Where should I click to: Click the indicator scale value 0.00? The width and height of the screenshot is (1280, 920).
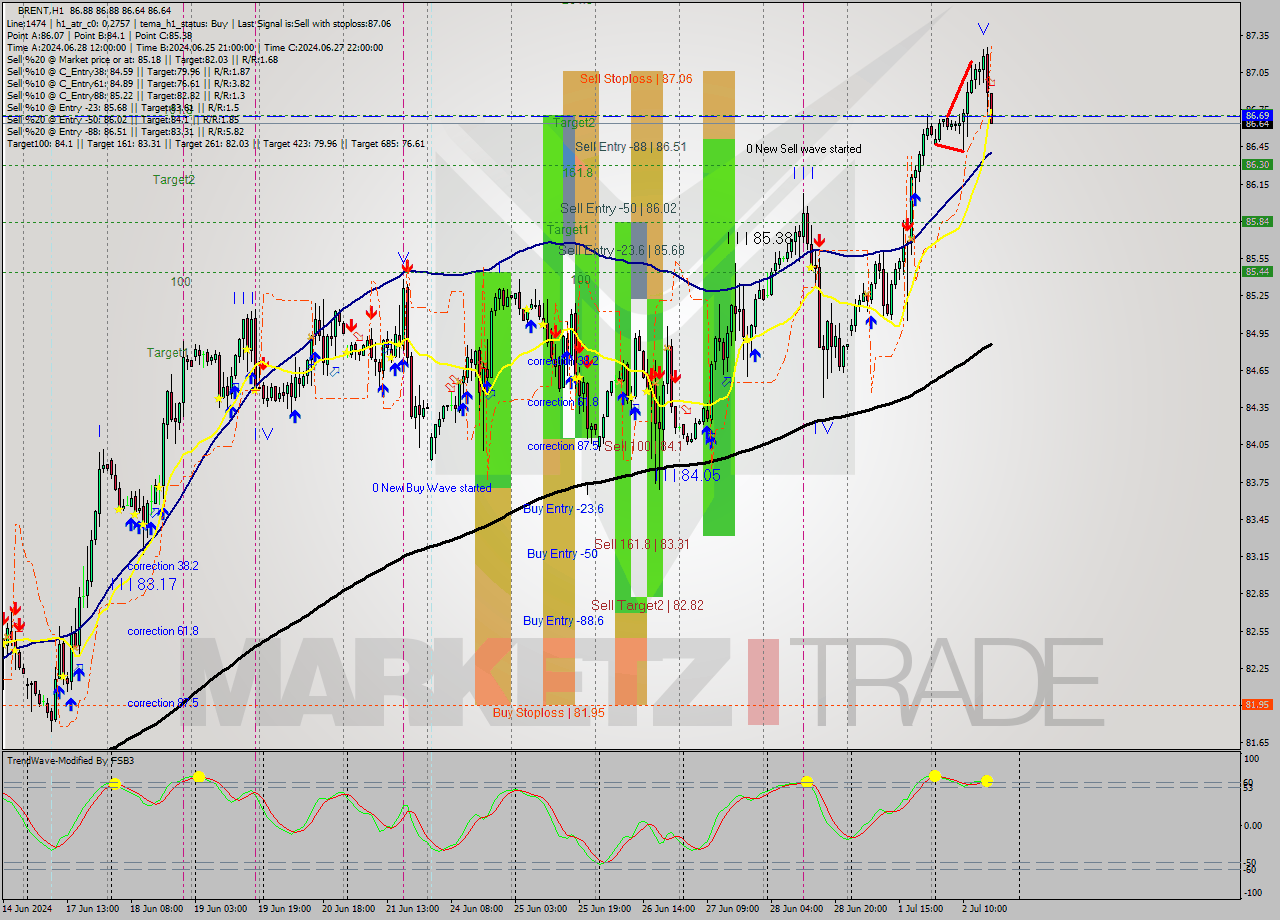(1251, 825)
